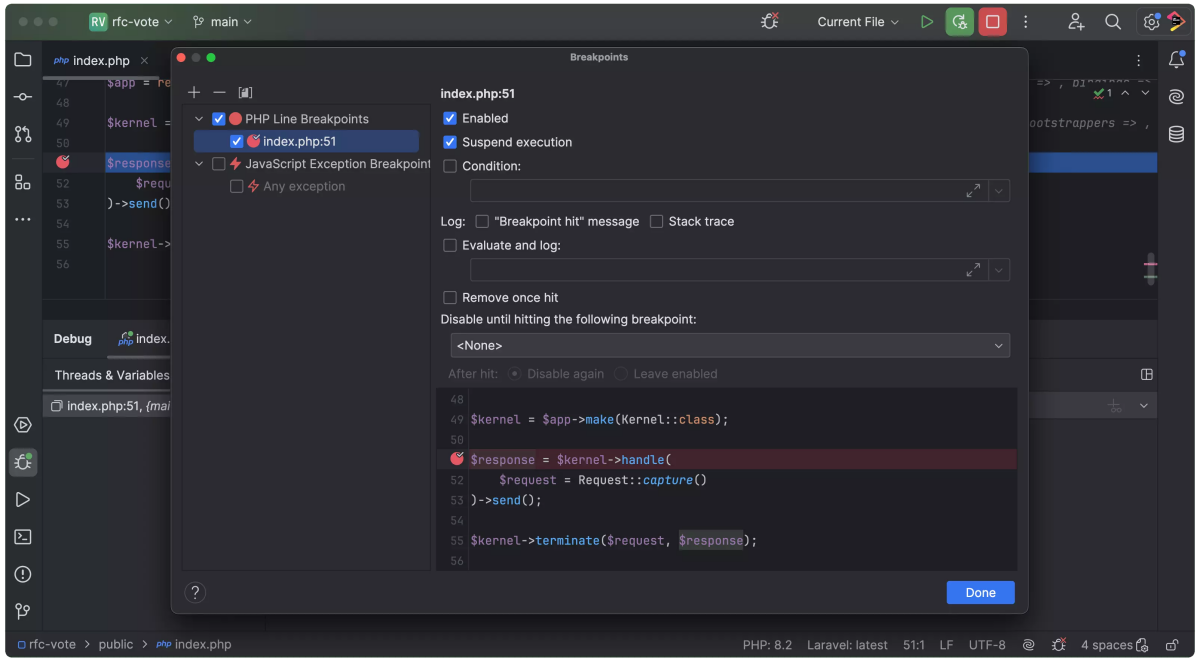Enable JavaScript Exception Breakpoints checkbox

(x=219, y=164)
